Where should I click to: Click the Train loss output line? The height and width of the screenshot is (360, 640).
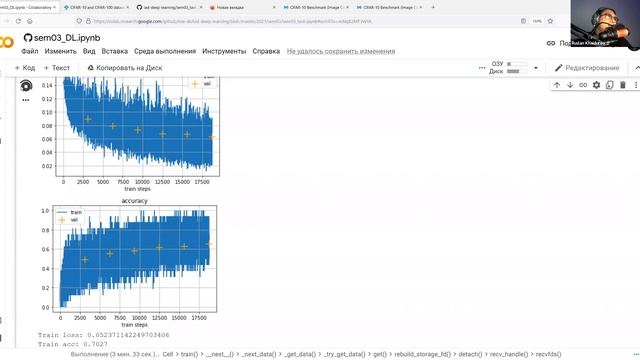point(104,335)
